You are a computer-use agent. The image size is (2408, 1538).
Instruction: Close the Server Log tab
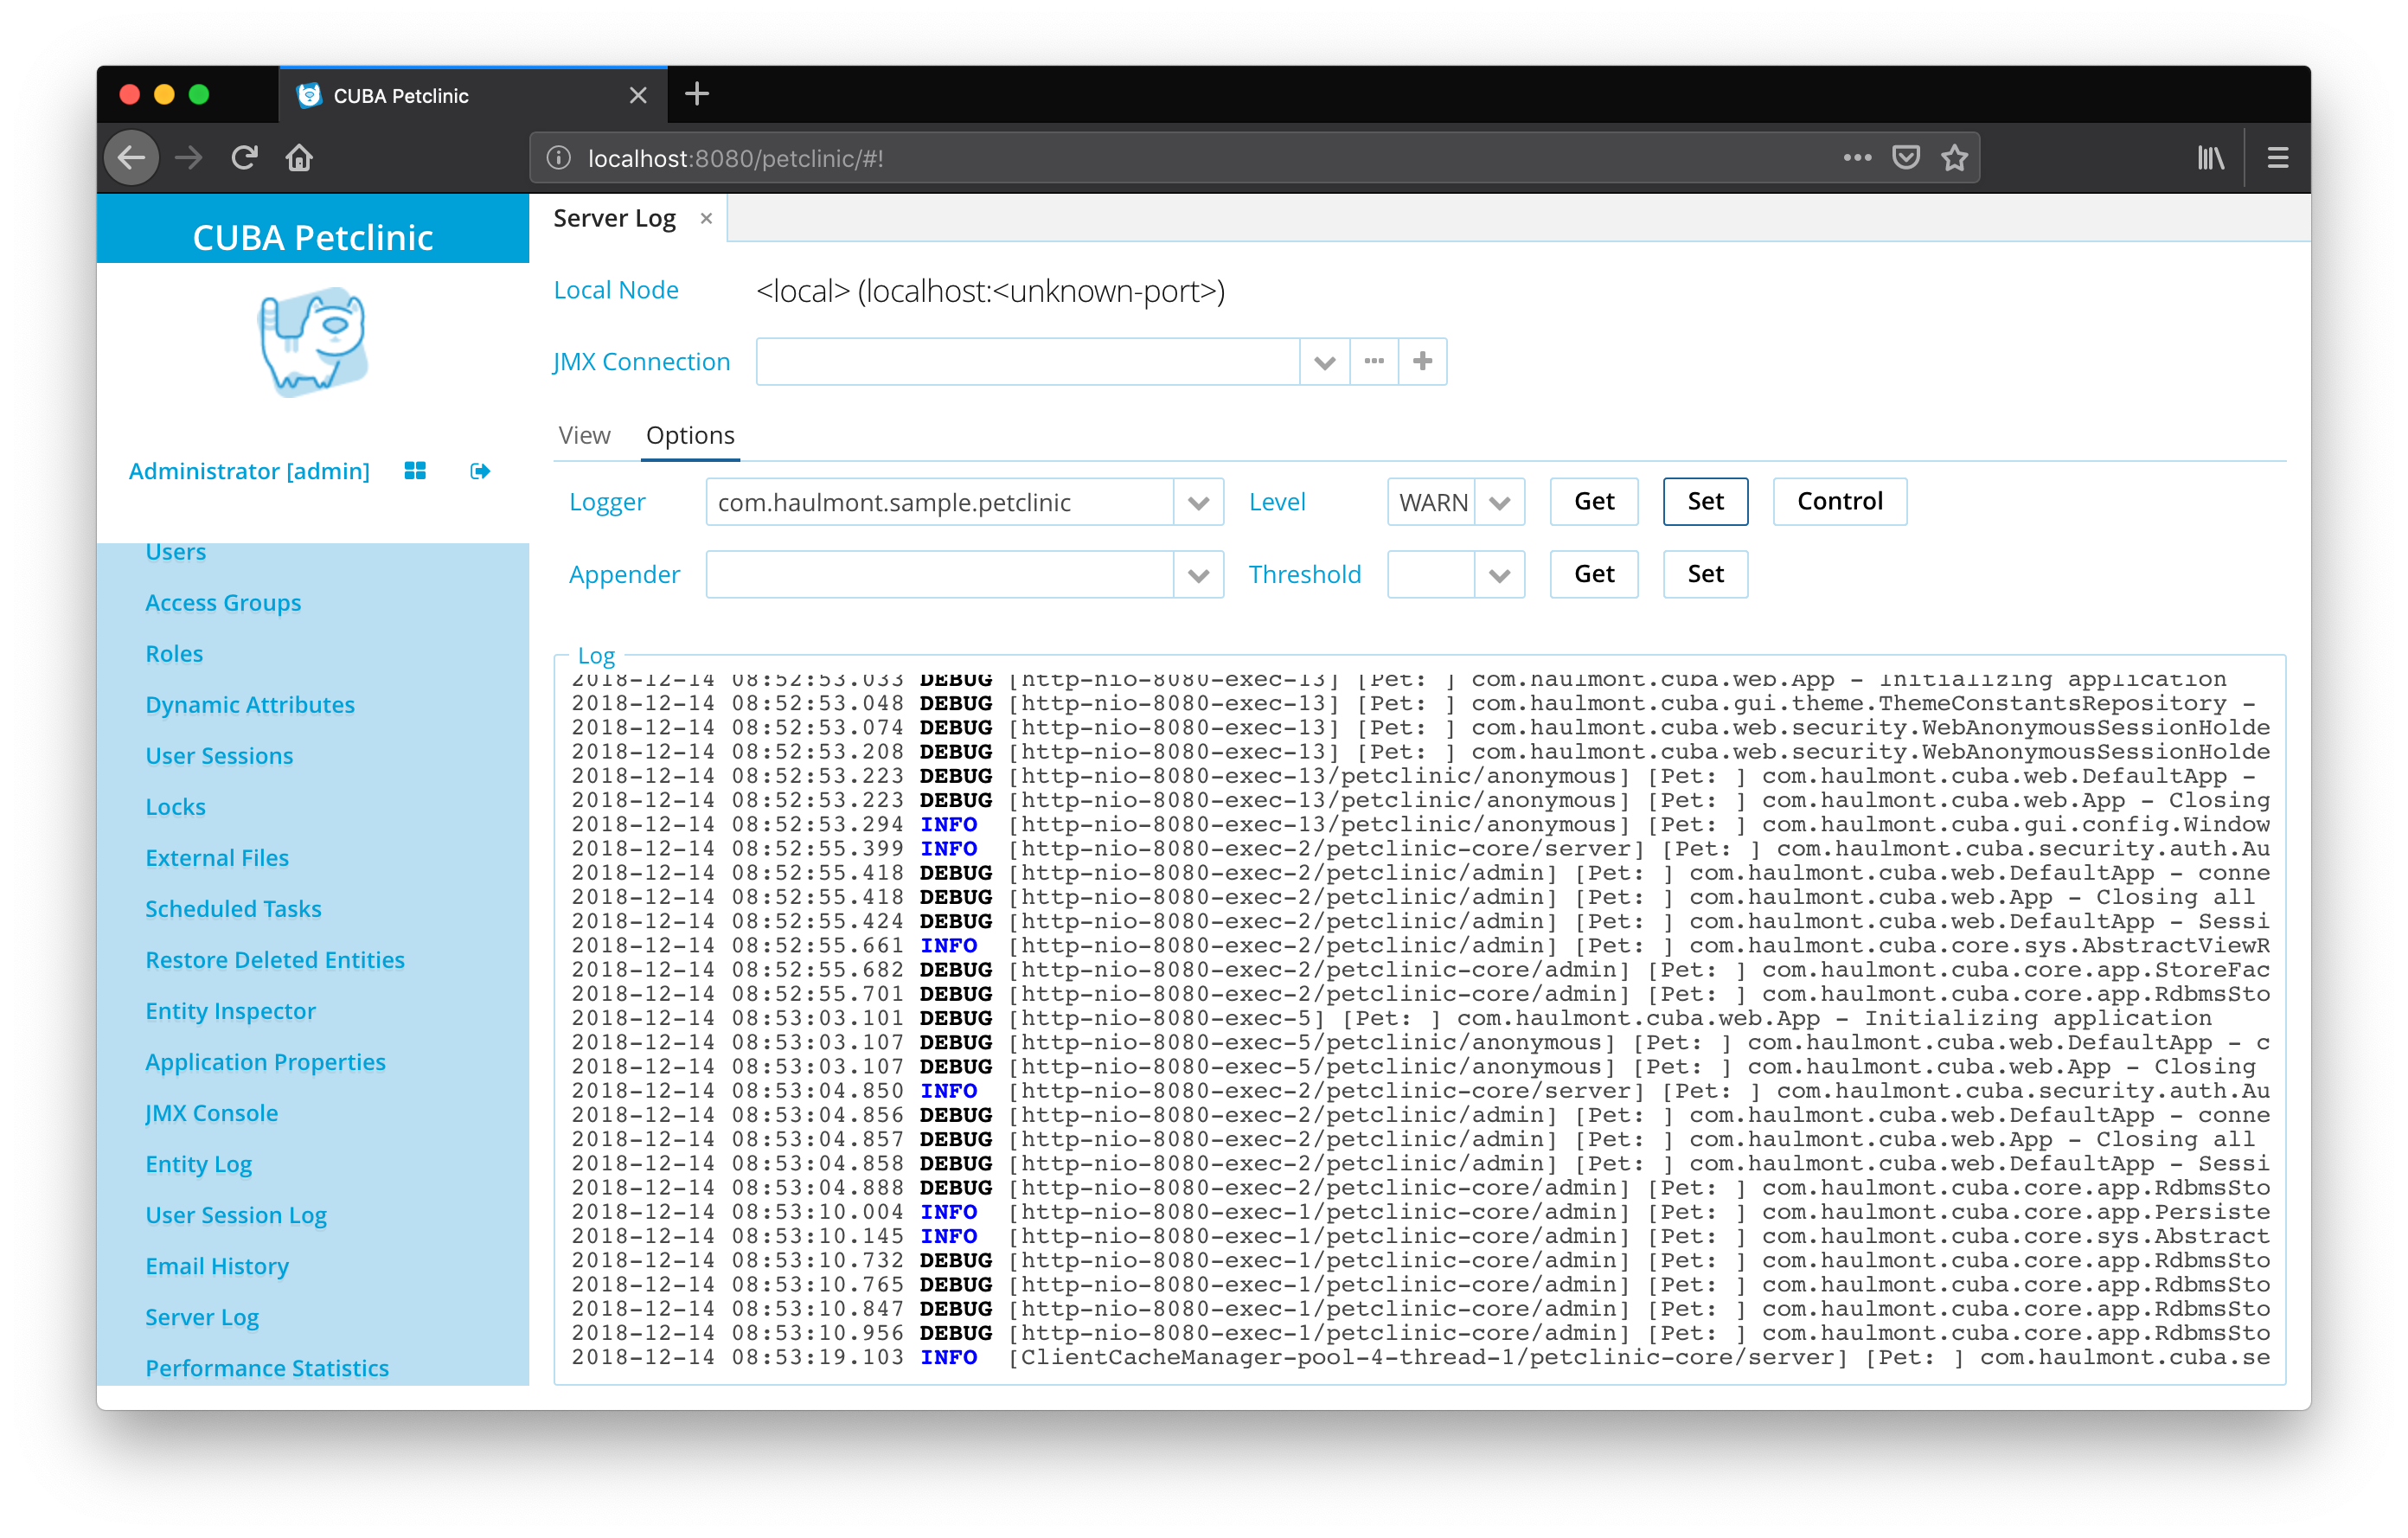coord(706,218)
